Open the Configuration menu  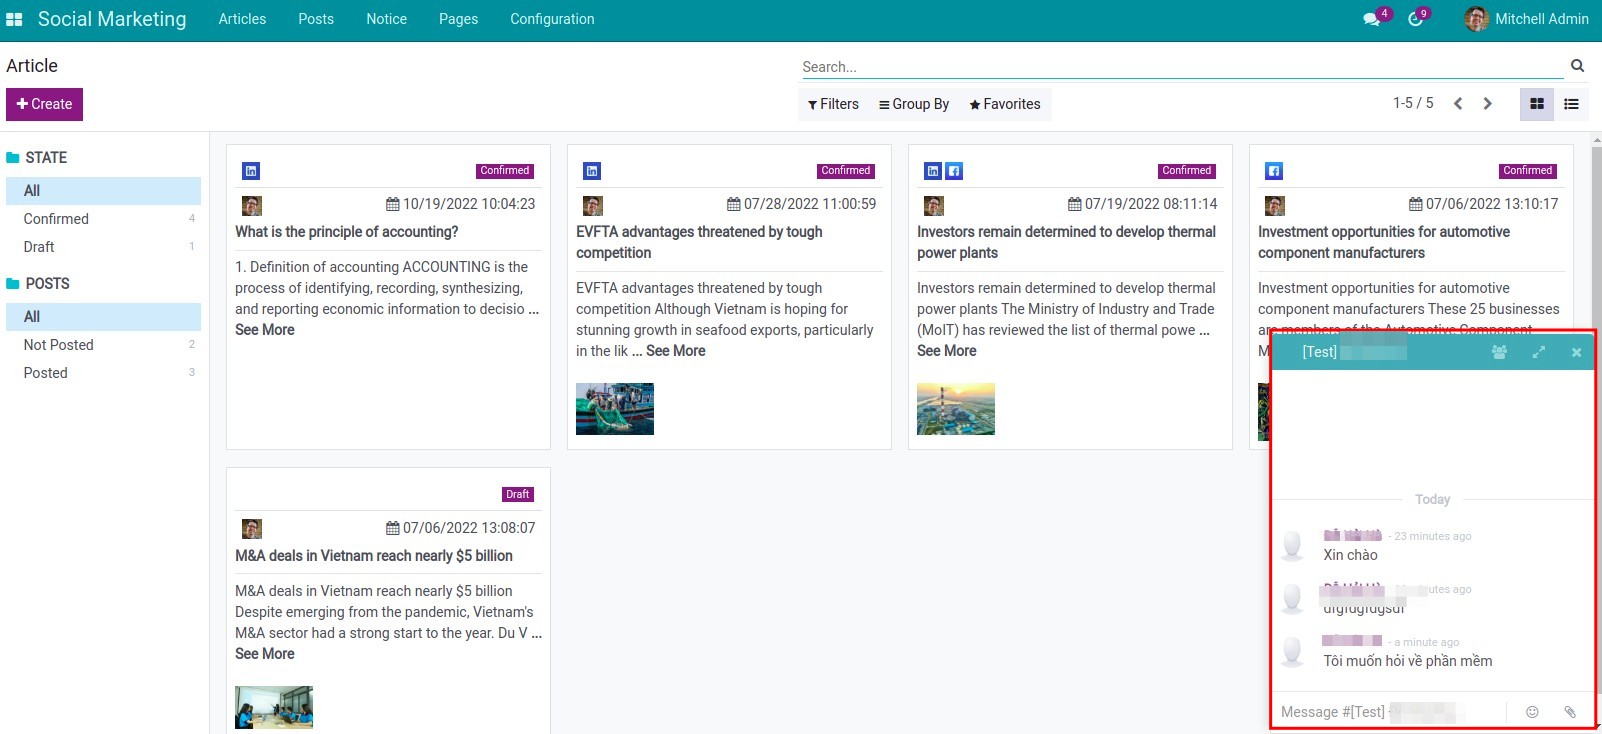(552, 19)
